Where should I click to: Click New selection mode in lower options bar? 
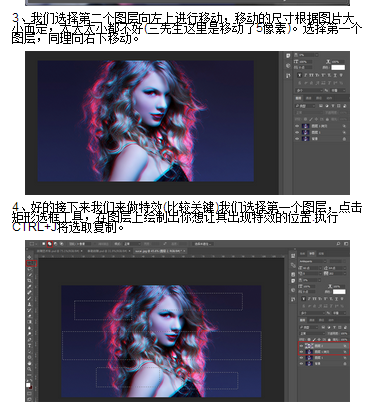[43, 244]
